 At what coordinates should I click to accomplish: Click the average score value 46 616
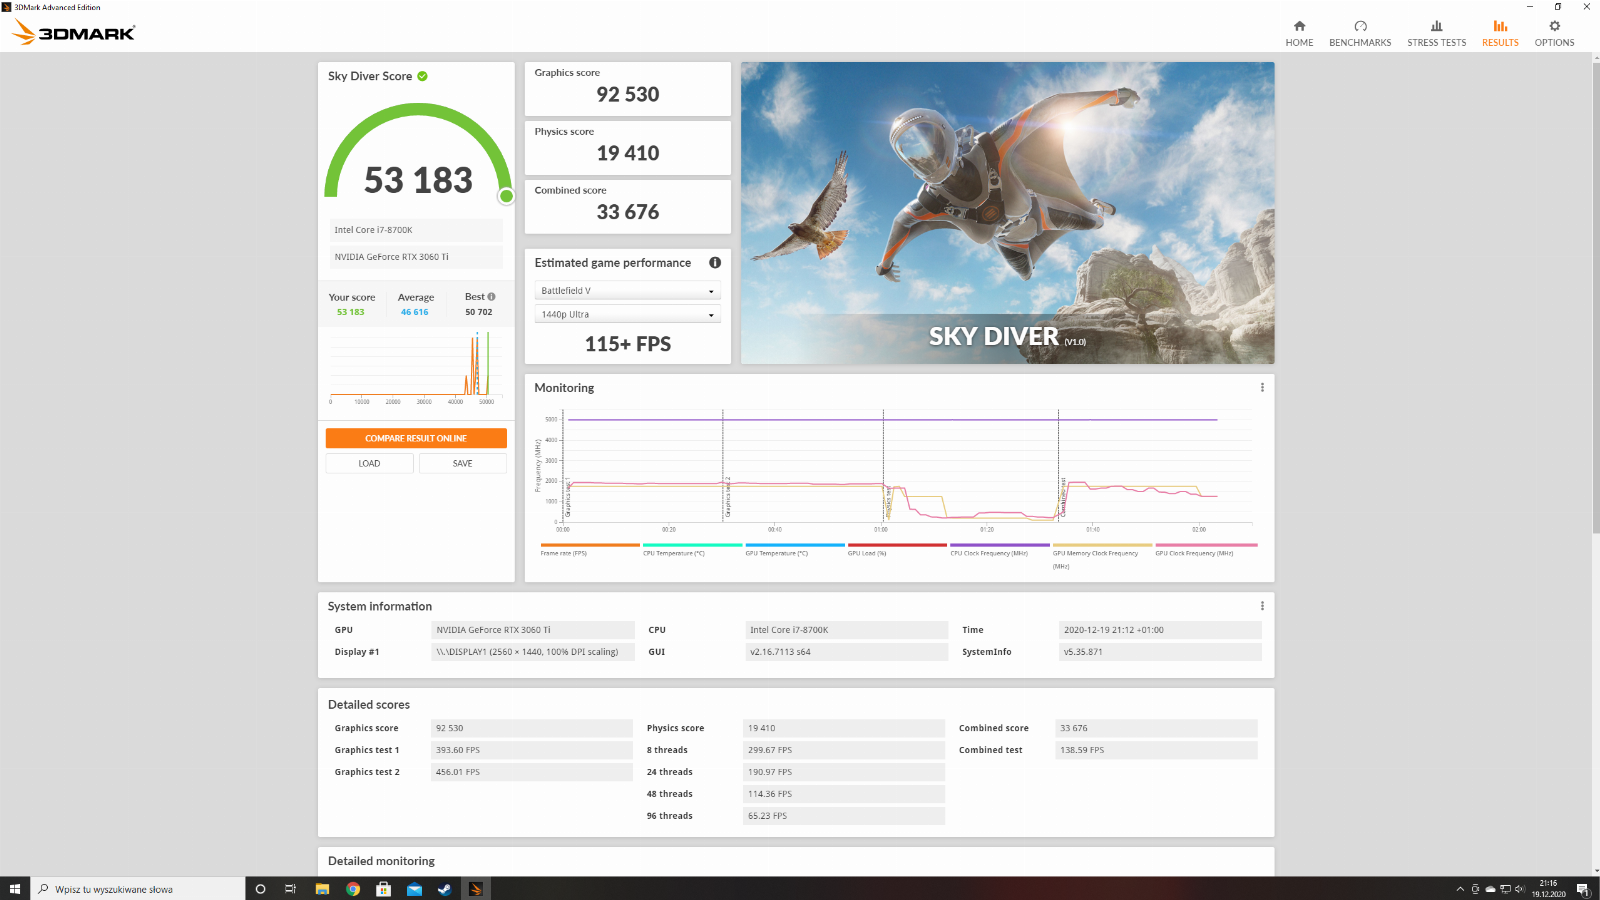tap(415, 312)
